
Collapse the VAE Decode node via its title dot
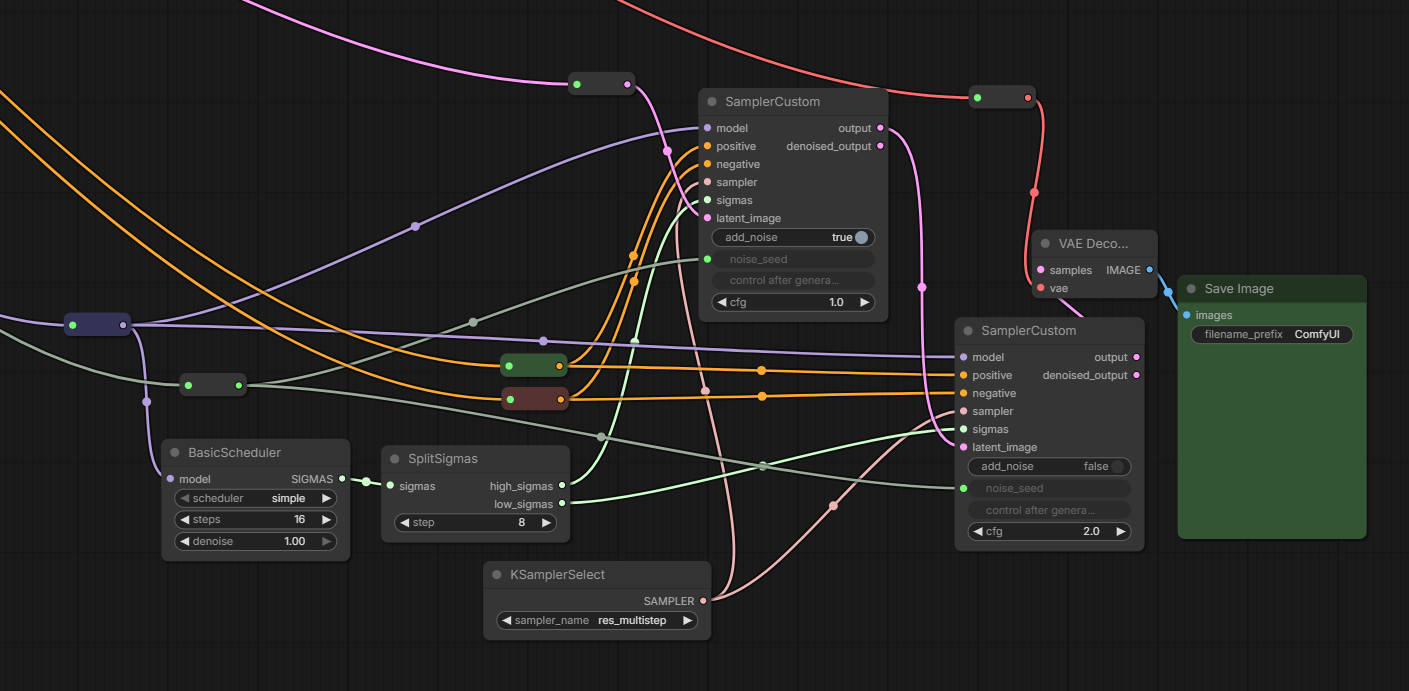[1046, 243]
